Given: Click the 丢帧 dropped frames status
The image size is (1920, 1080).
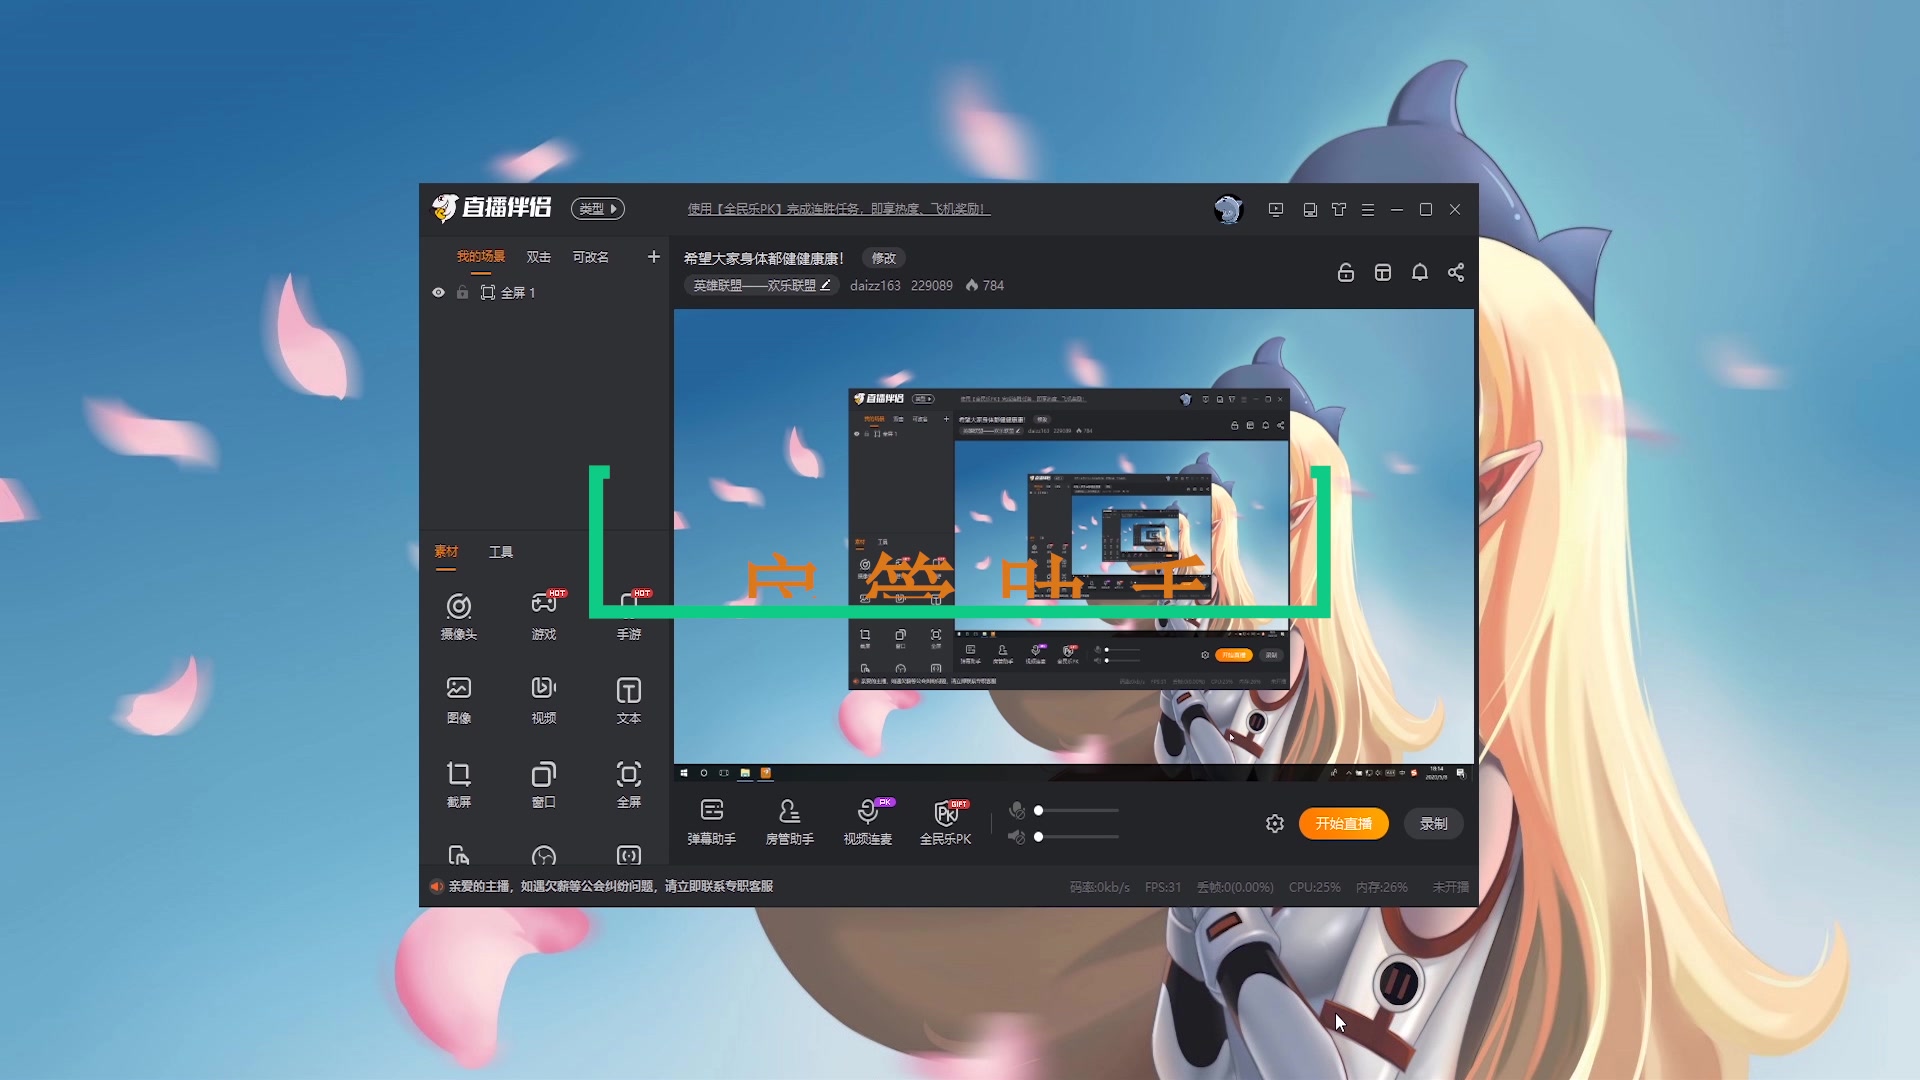Looking at the screenshot, I should click(x=1235, y=887).
